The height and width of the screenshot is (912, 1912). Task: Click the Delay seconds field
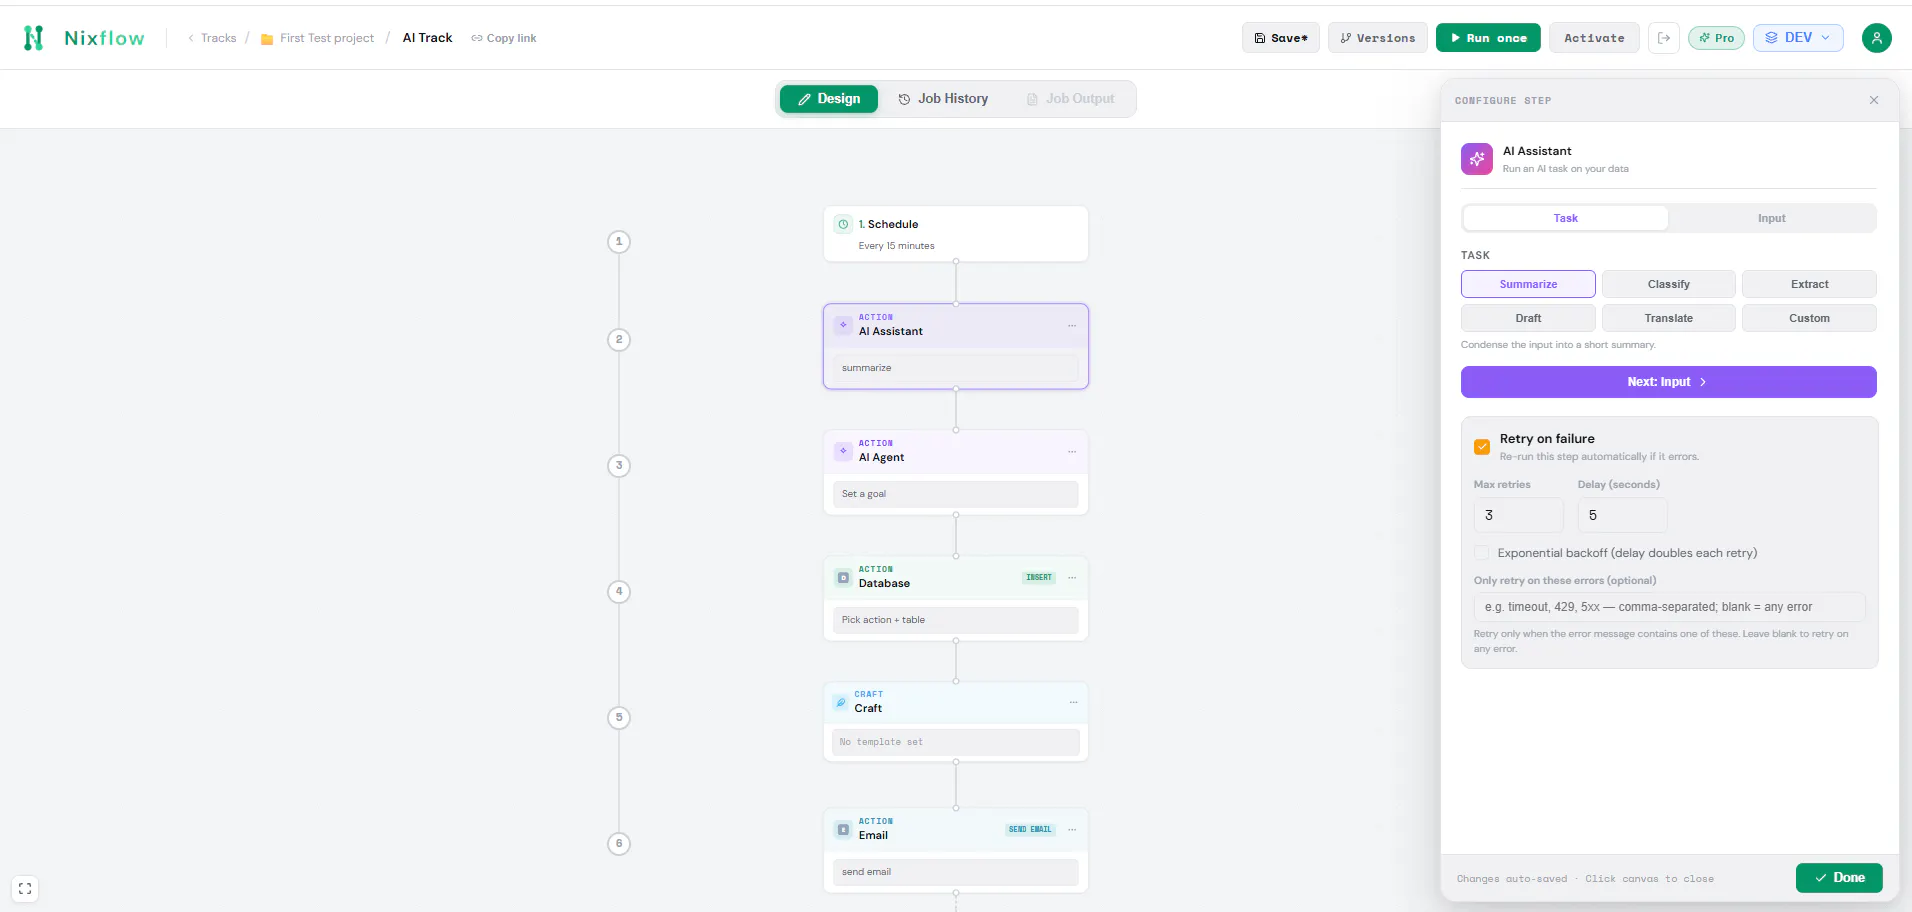tap(1622, 515)
